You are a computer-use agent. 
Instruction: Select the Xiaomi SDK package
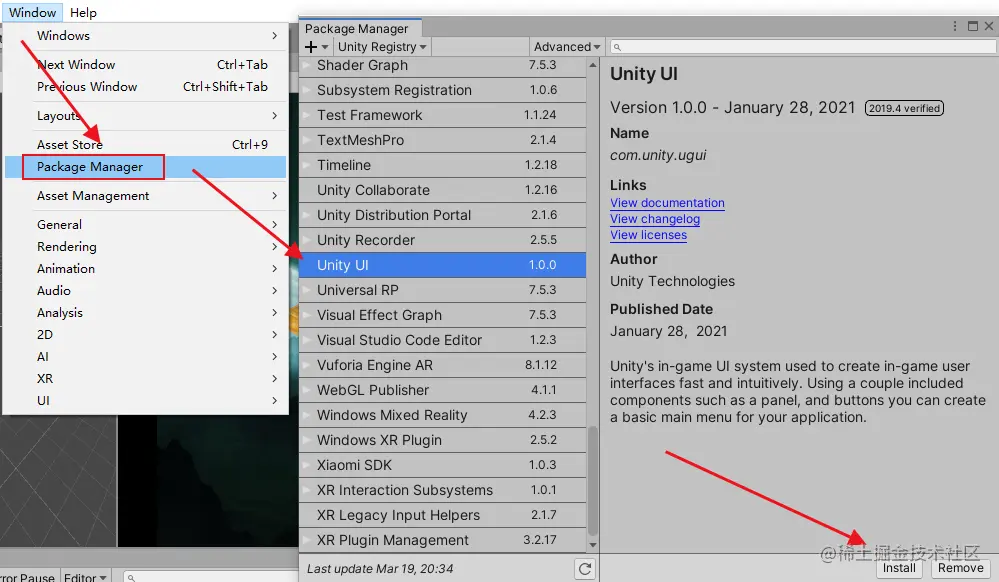click(x=443, y=465)
